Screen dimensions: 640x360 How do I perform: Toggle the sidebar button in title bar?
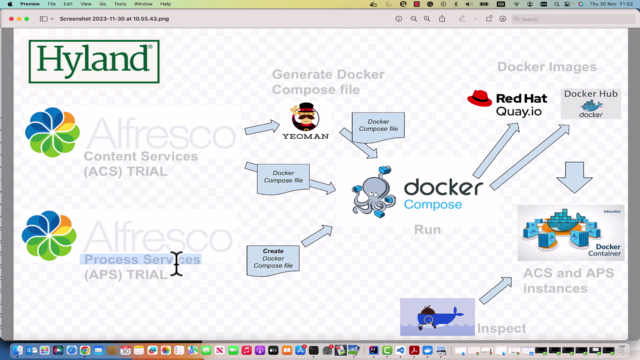[x=43, y=19]
